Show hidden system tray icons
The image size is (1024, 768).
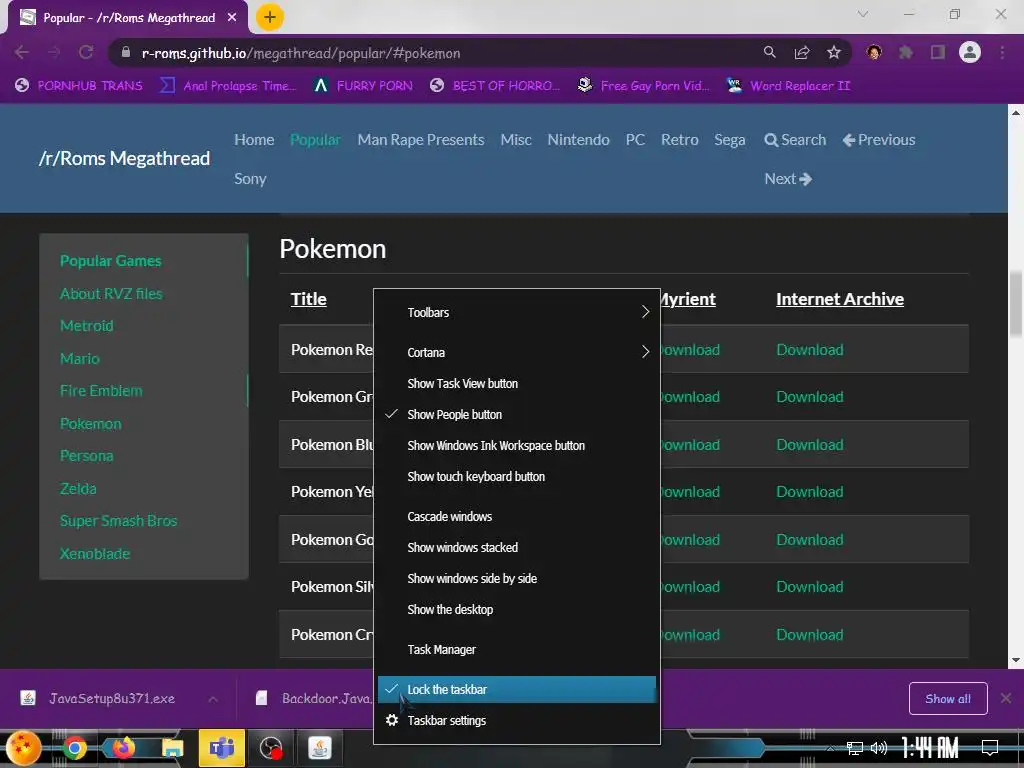pos(829,748)
